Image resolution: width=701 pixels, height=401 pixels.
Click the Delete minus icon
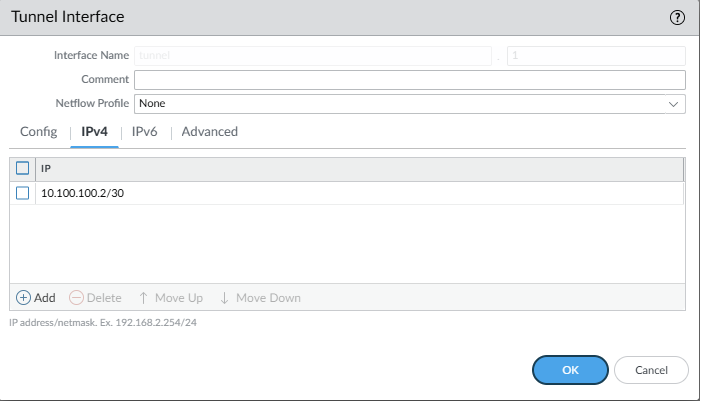point(75,298)
